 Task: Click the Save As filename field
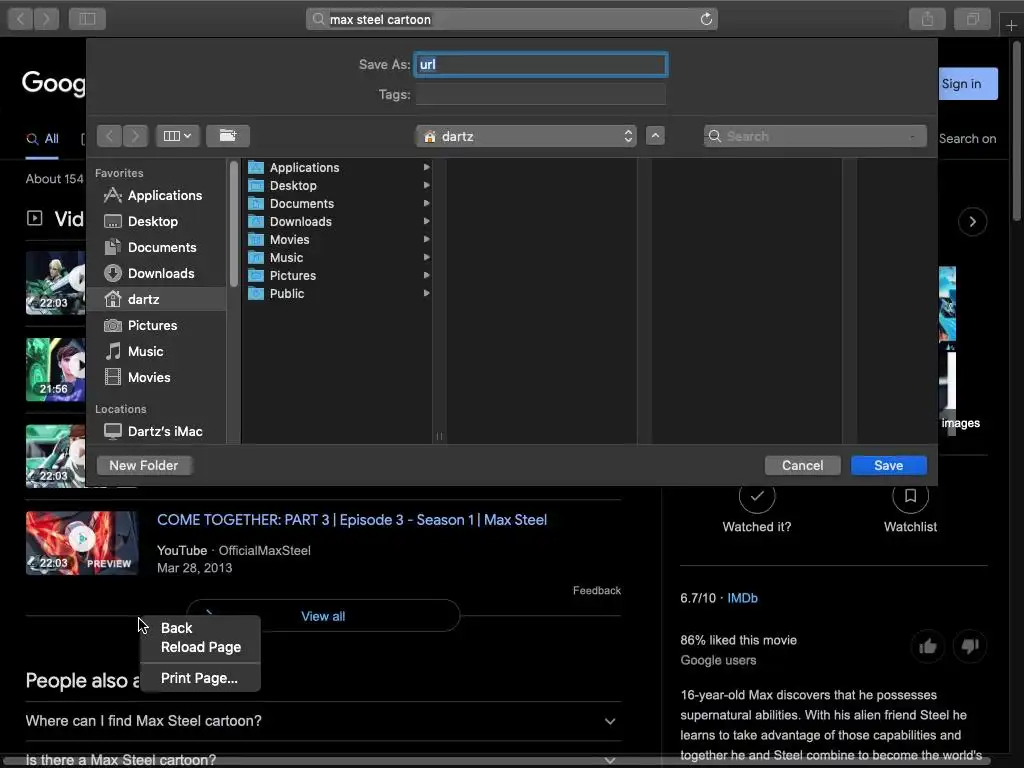[541, 65]
